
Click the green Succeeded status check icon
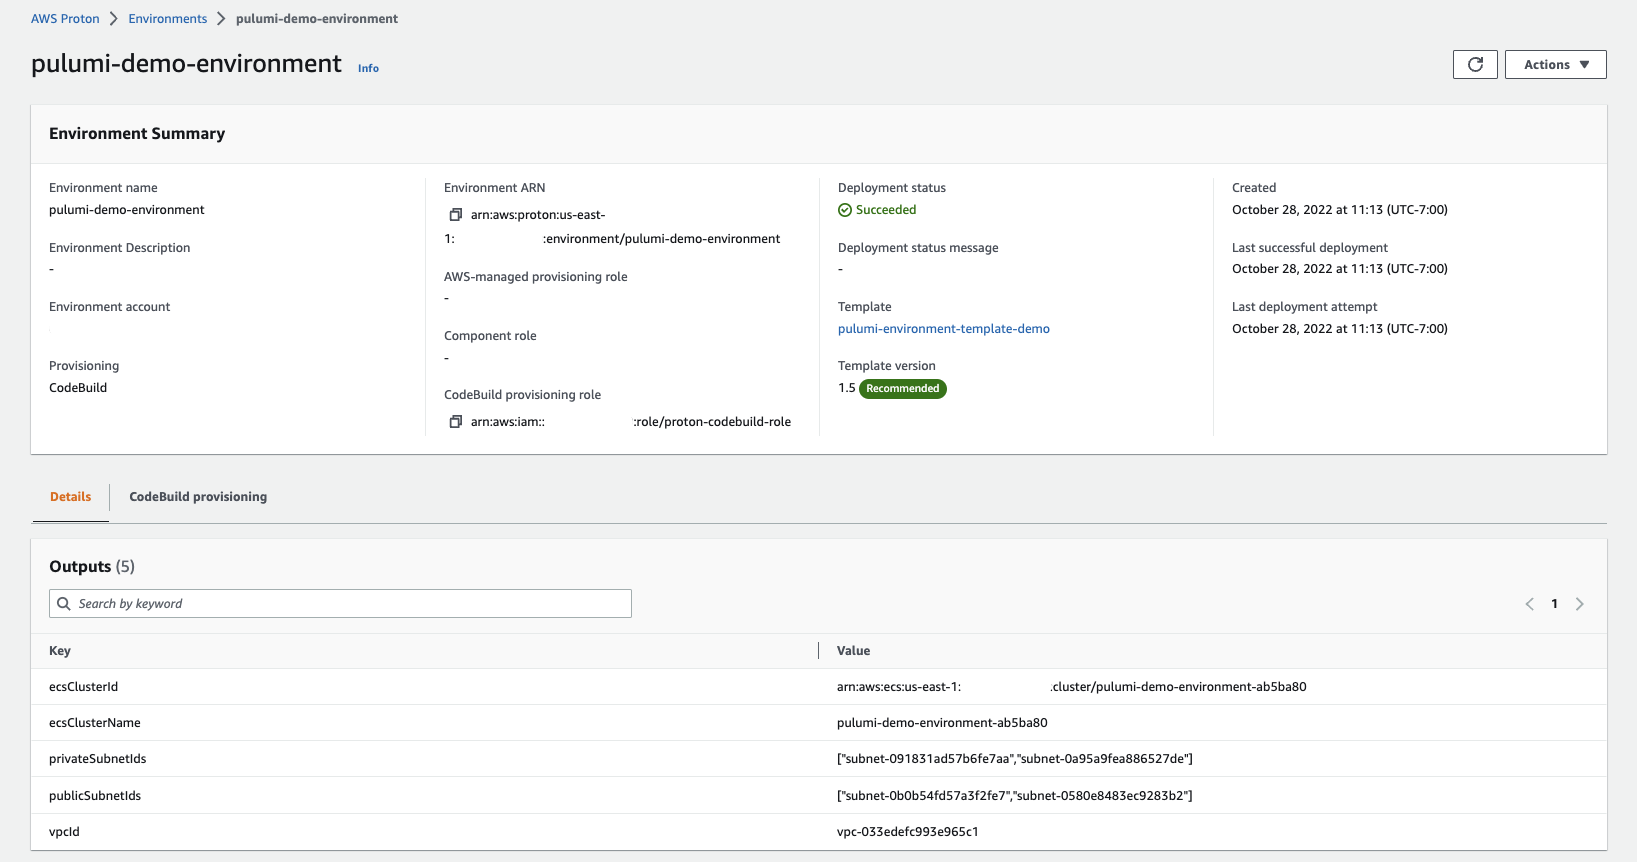pyautogui.click(x=845, y=210)
